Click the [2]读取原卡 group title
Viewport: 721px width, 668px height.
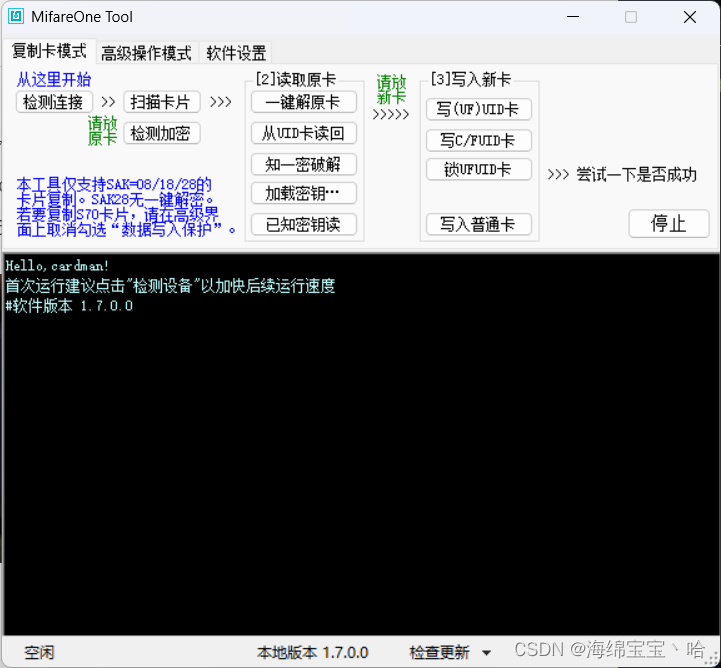[x=296, y=80]
